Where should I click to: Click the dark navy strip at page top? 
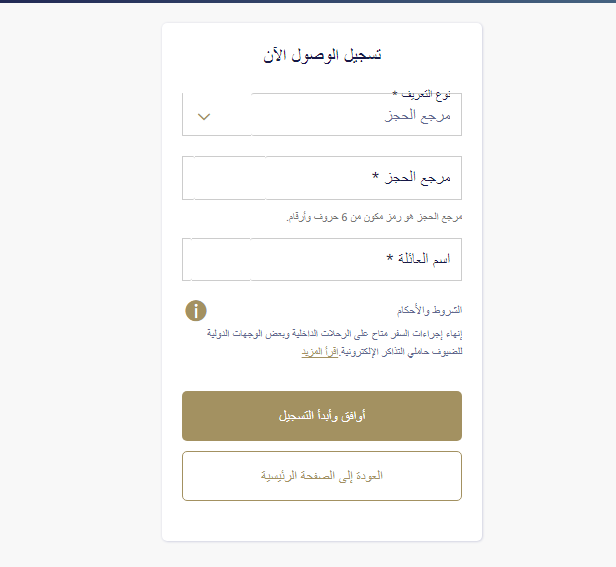pos(308,1)
